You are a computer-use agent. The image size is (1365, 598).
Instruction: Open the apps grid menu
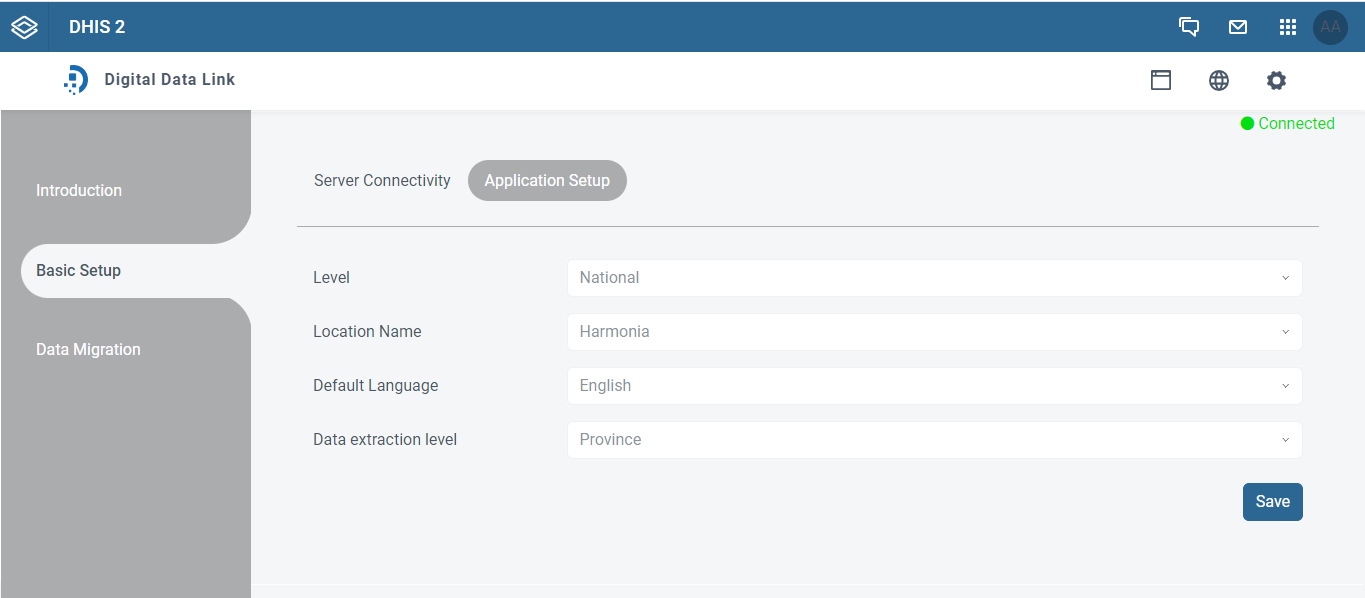coord(1288,27)
